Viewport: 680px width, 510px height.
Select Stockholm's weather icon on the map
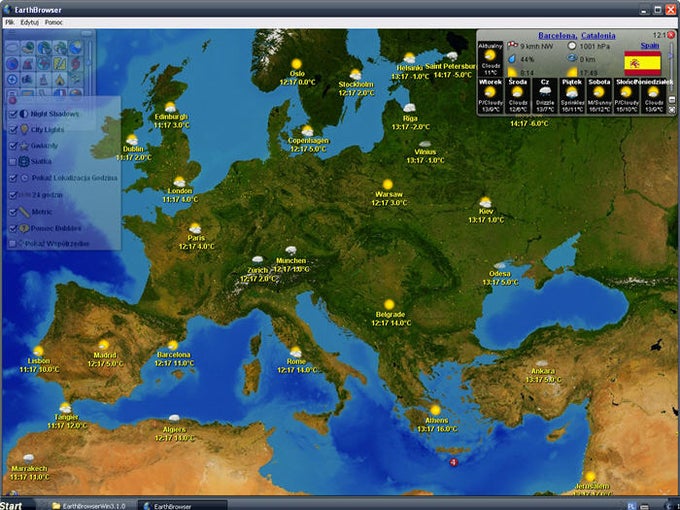pyautogui.click(x=356, y=75)
